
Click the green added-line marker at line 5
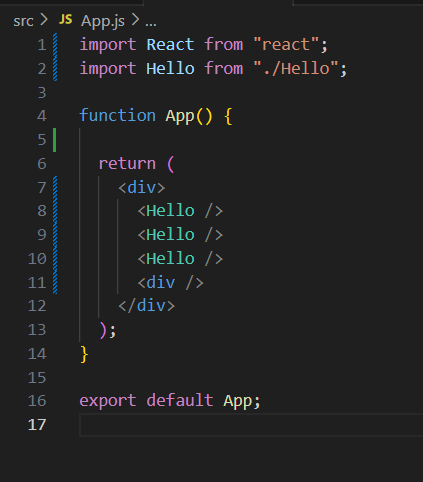coord(55,140)
